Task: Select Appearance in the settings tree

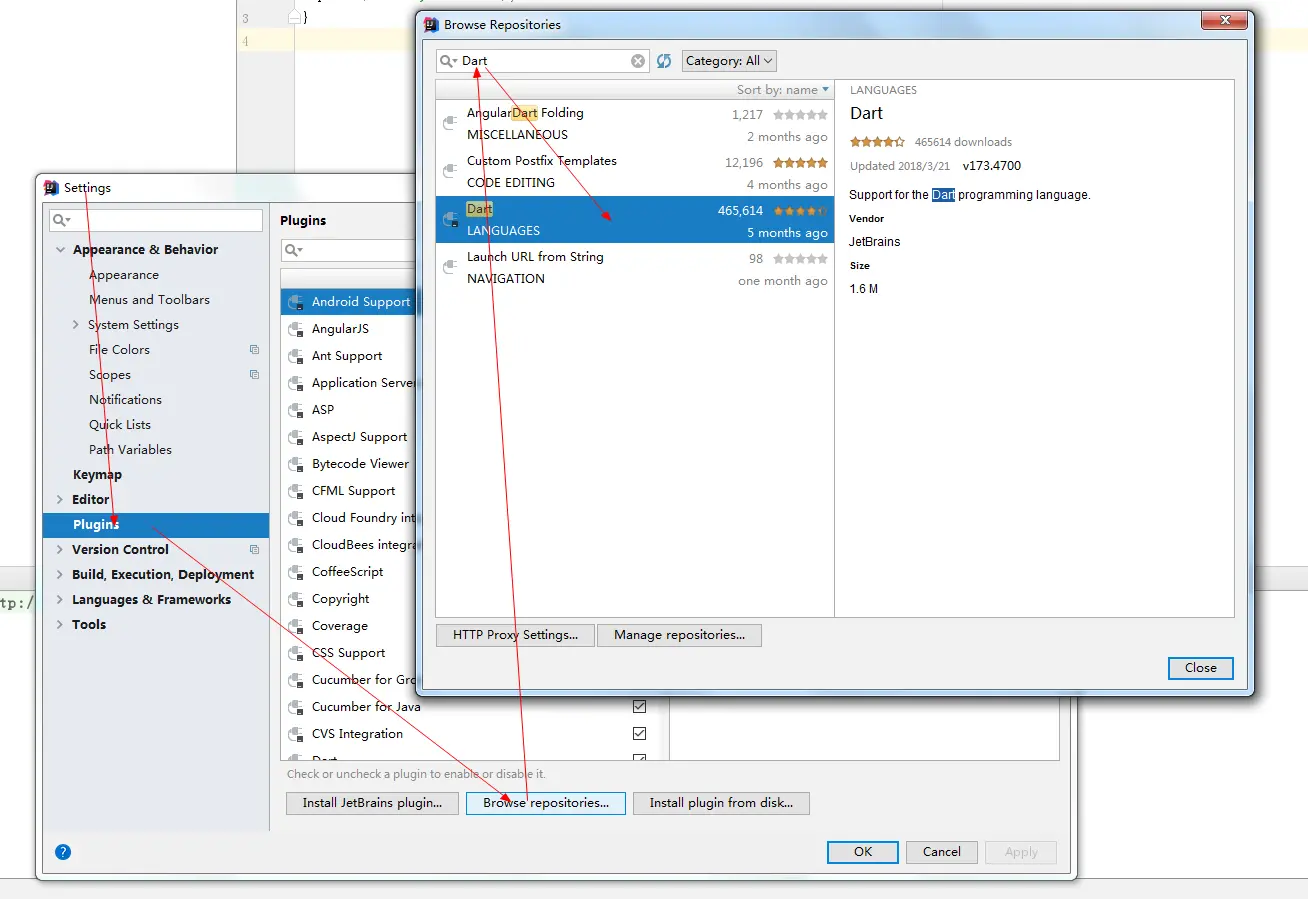Action: point(124,275)
